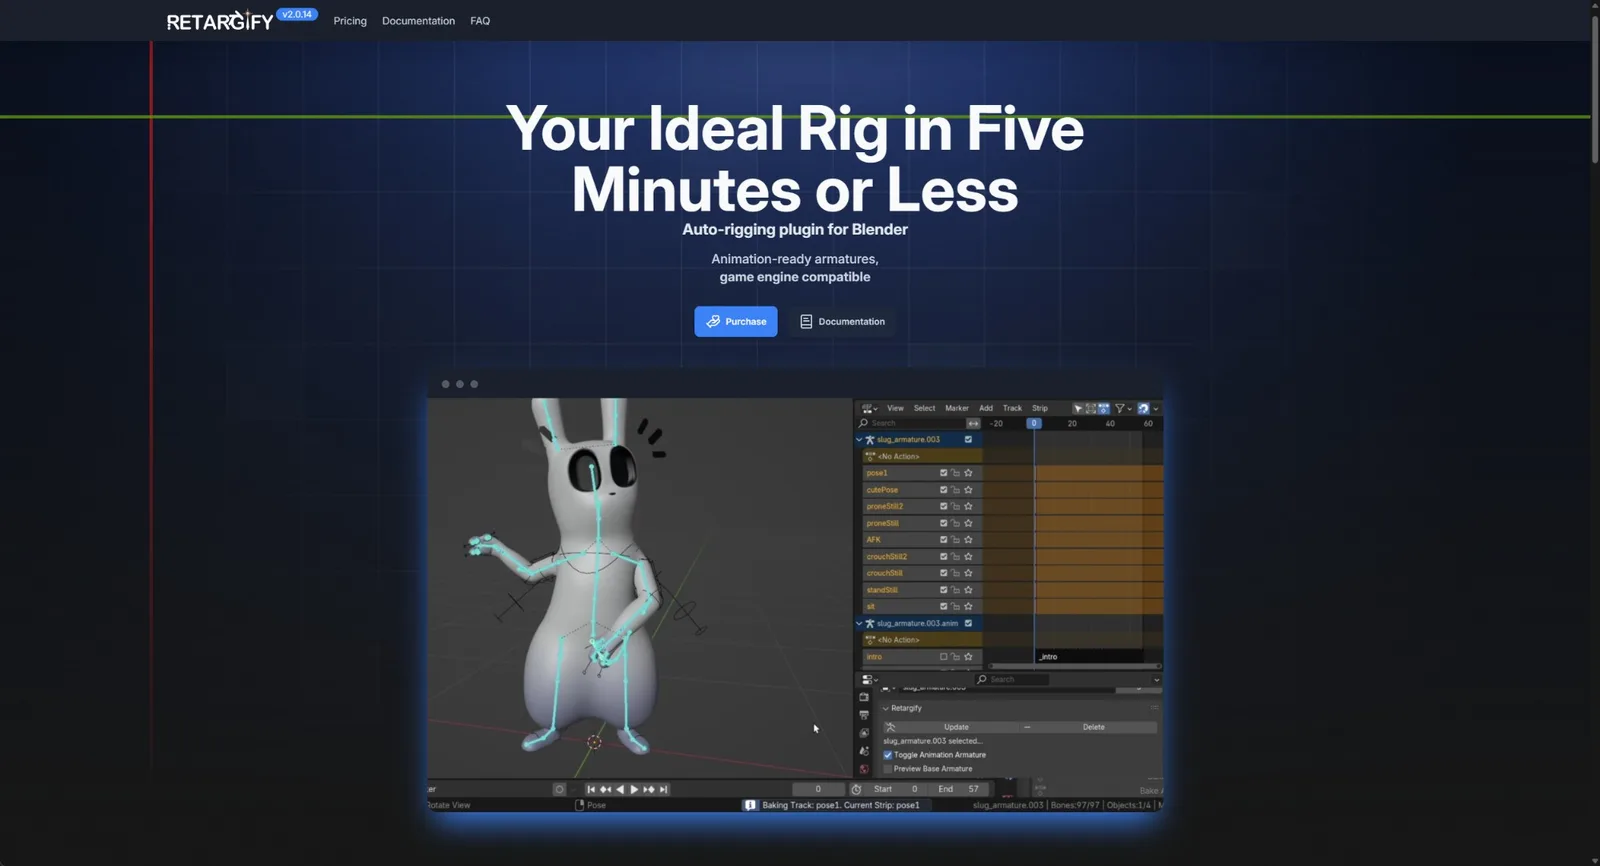Click the Retargify Delete button
Viewport: 1600px width, 866px height.
(x=1089, y=727)
